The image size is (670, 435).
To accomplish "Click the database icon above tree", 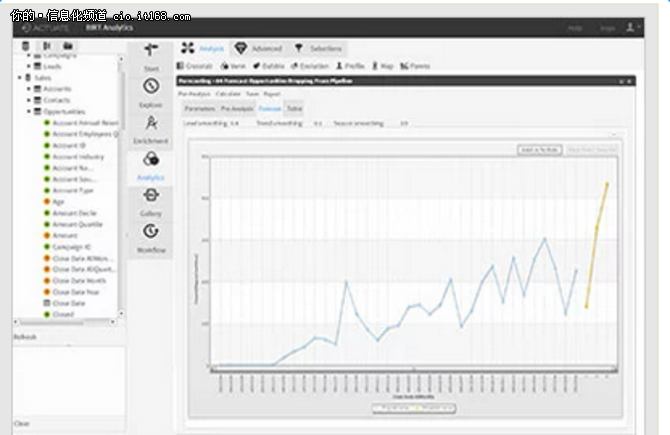I will (26, 46).
